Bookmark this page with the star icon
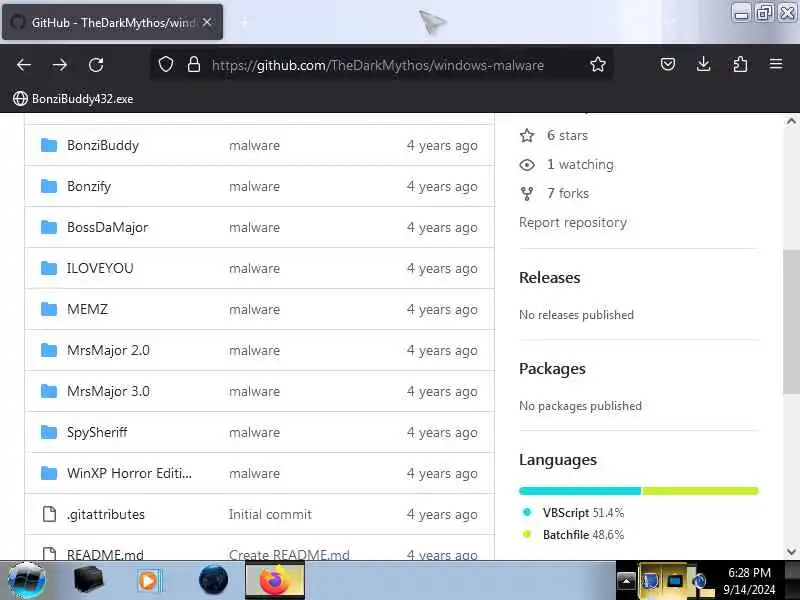The width and height of the screenshot is (800, 600). [597, 65]
